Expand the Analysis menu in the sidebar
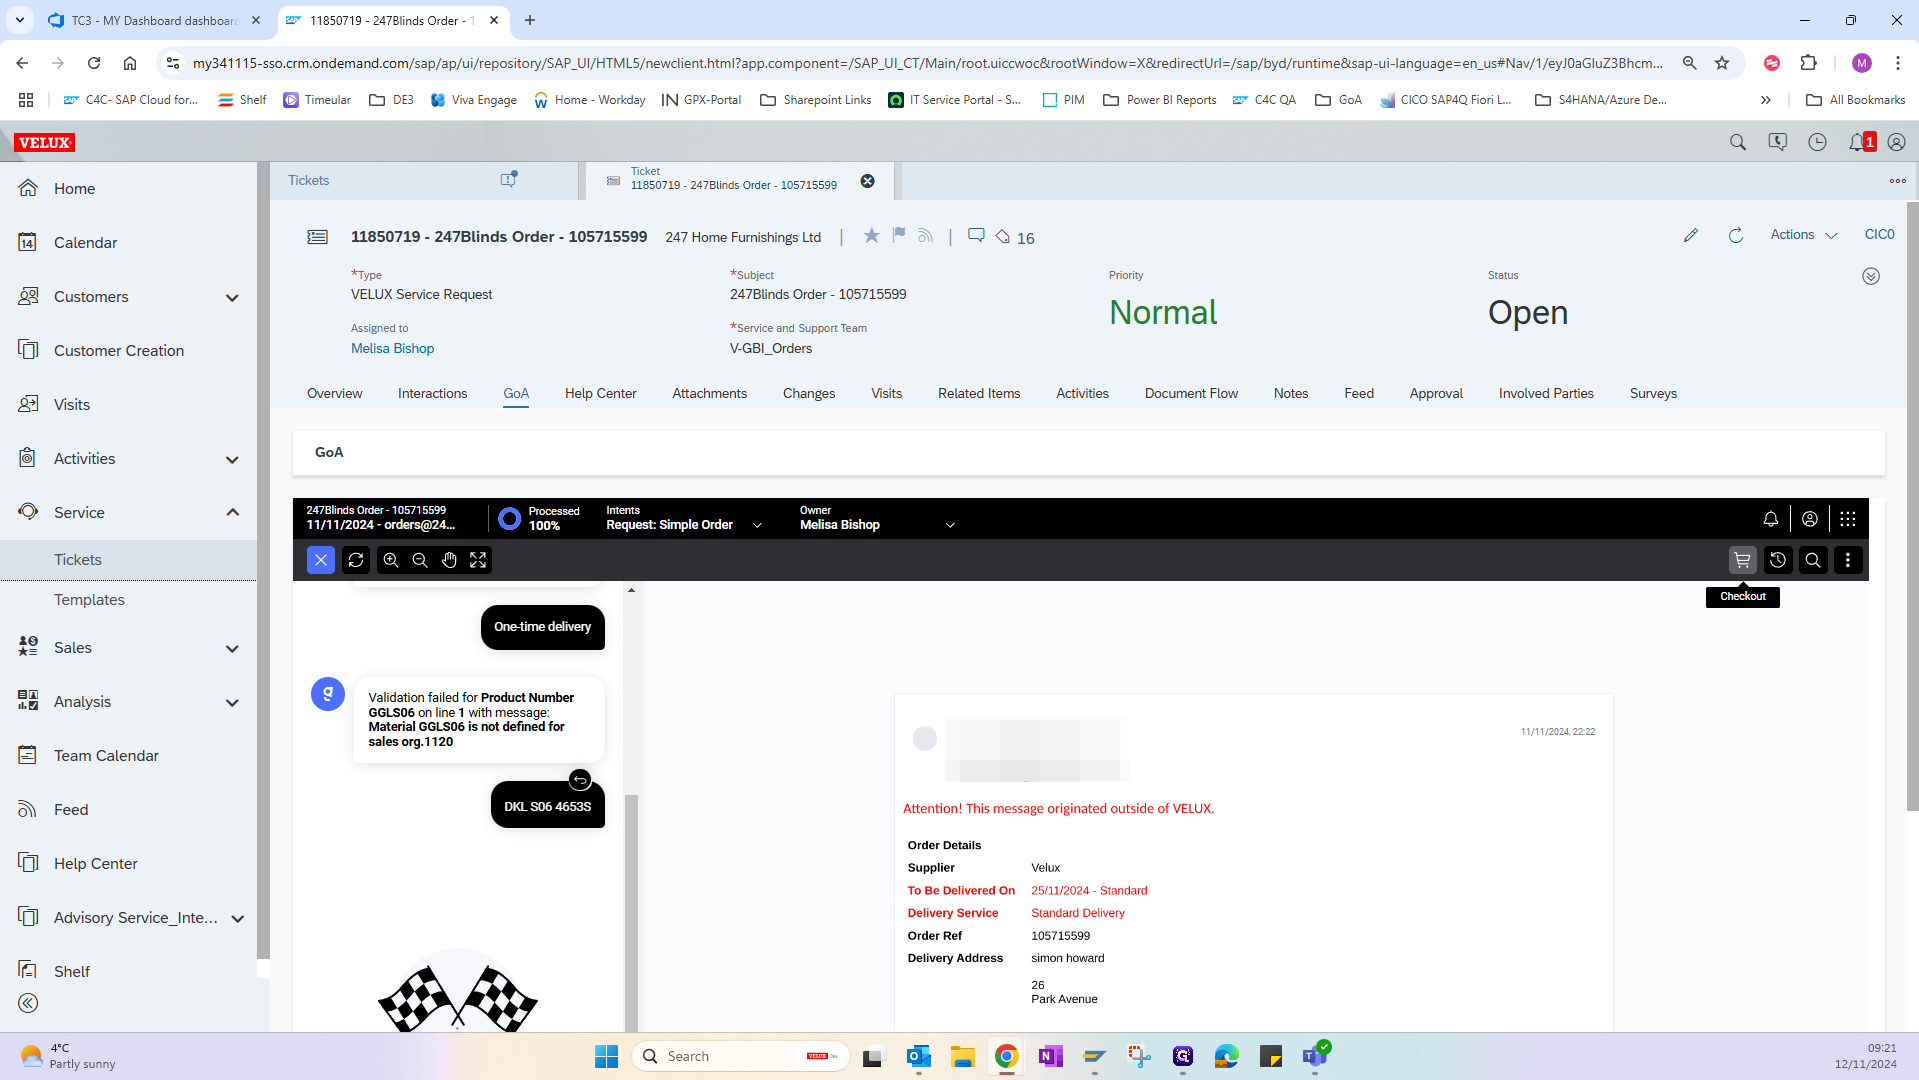Screen dimensions: 1919x1080 pyautogui.click(x=232, y=703)
